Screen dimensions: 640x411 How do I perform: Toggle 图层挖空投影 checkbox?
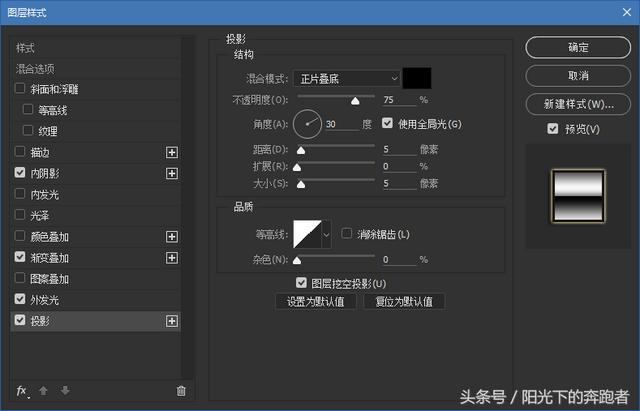[301, 282]
